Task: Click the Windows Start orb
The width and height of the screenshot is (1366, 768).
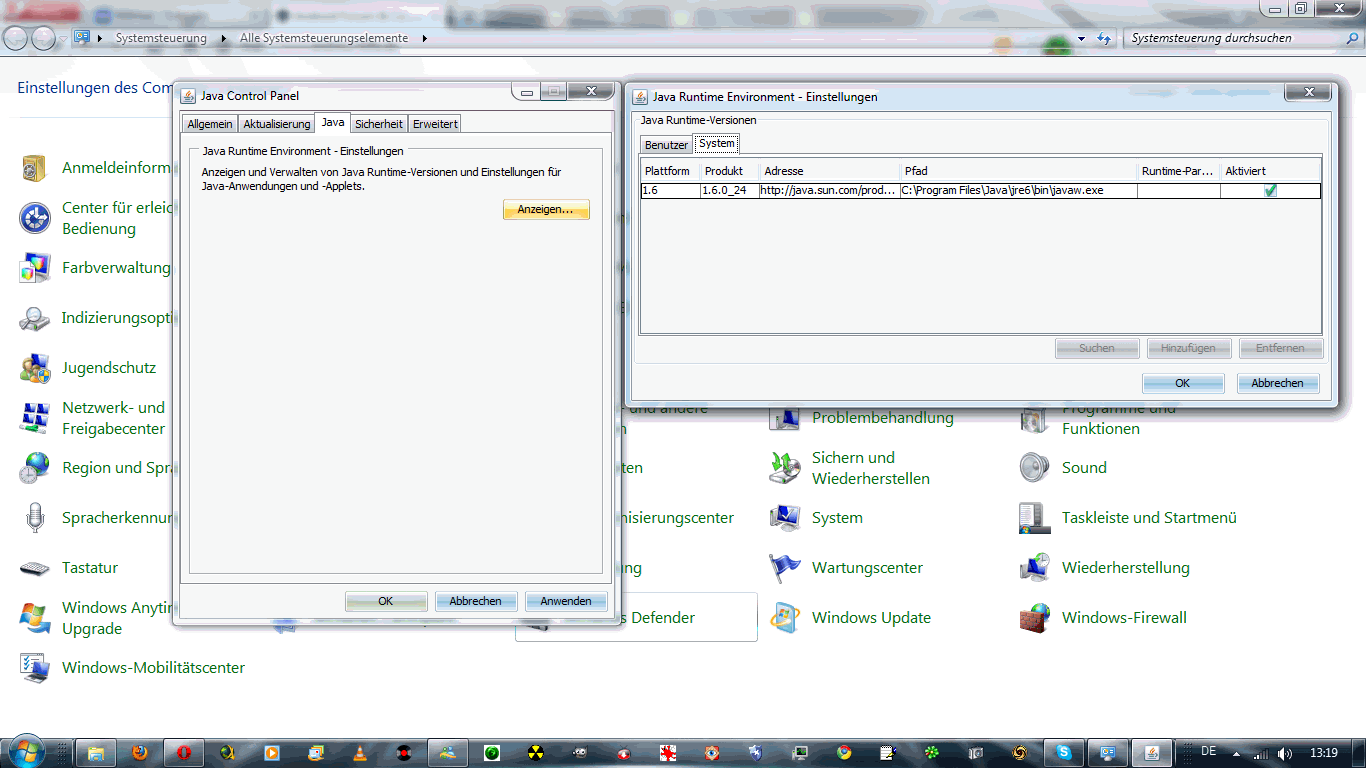Action: click(x=25, y=751)
